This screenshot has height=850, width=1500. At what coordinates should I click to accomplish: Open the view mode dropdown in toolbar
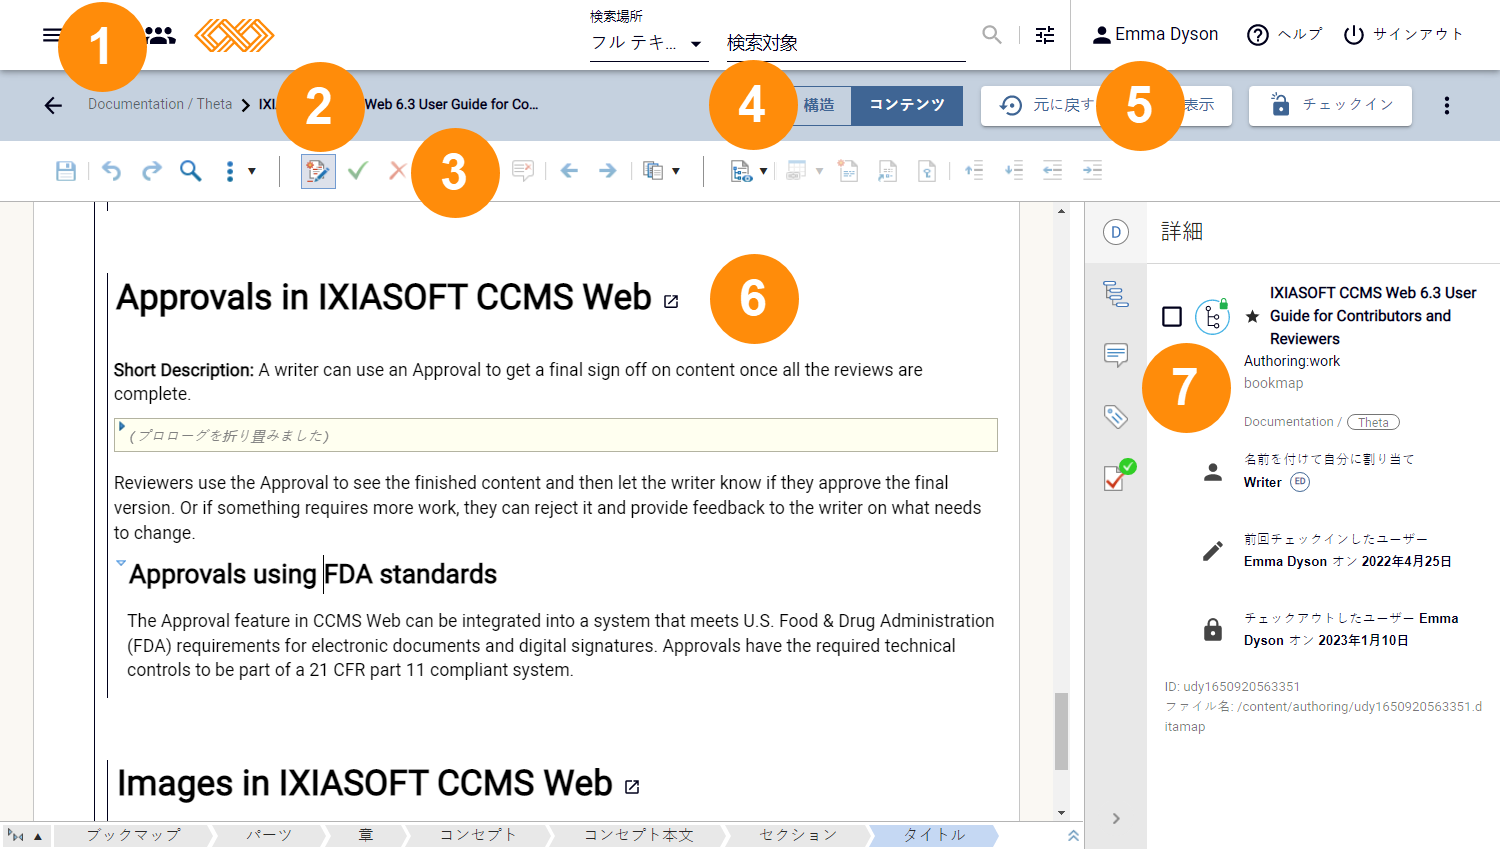[748, 171]
